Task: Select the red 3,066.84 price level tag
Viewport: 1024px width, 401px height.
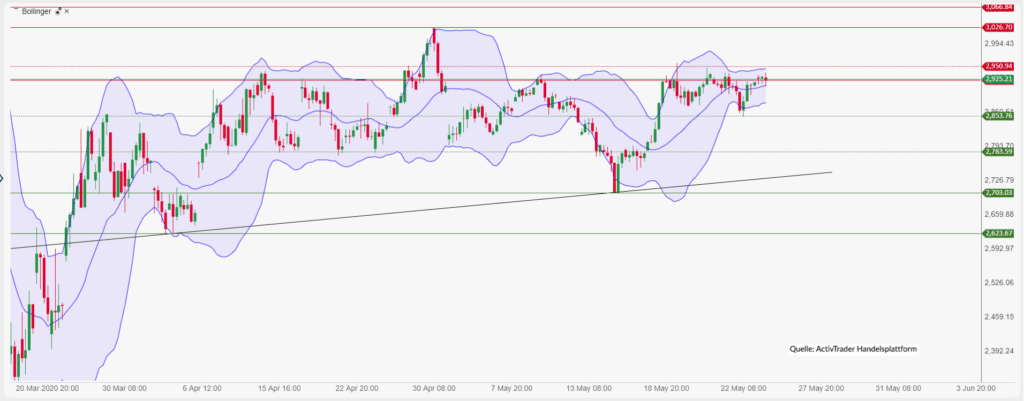Action: click(x=998, y=7)
